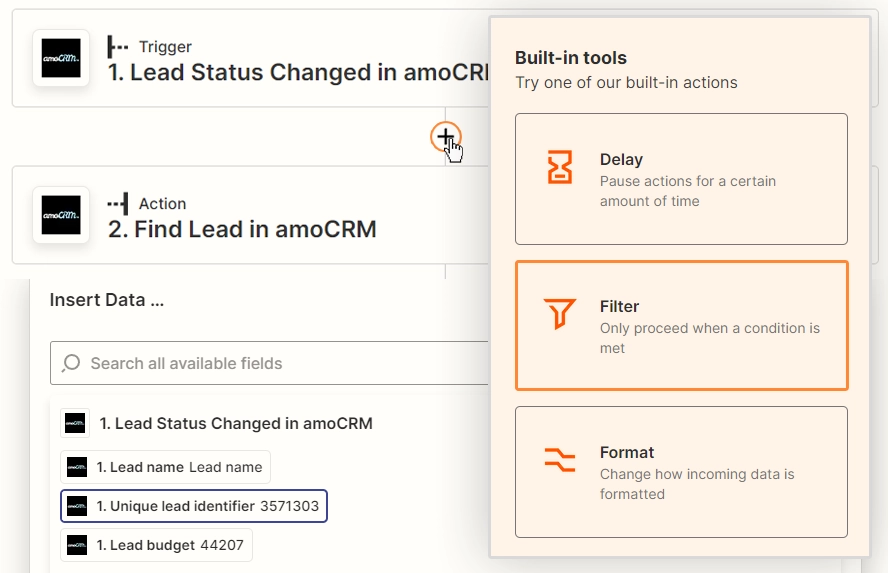The height and width of the screenshot is (573, 888).
Task: Select the Filter funnel icon
Action: tap(560, 313)
